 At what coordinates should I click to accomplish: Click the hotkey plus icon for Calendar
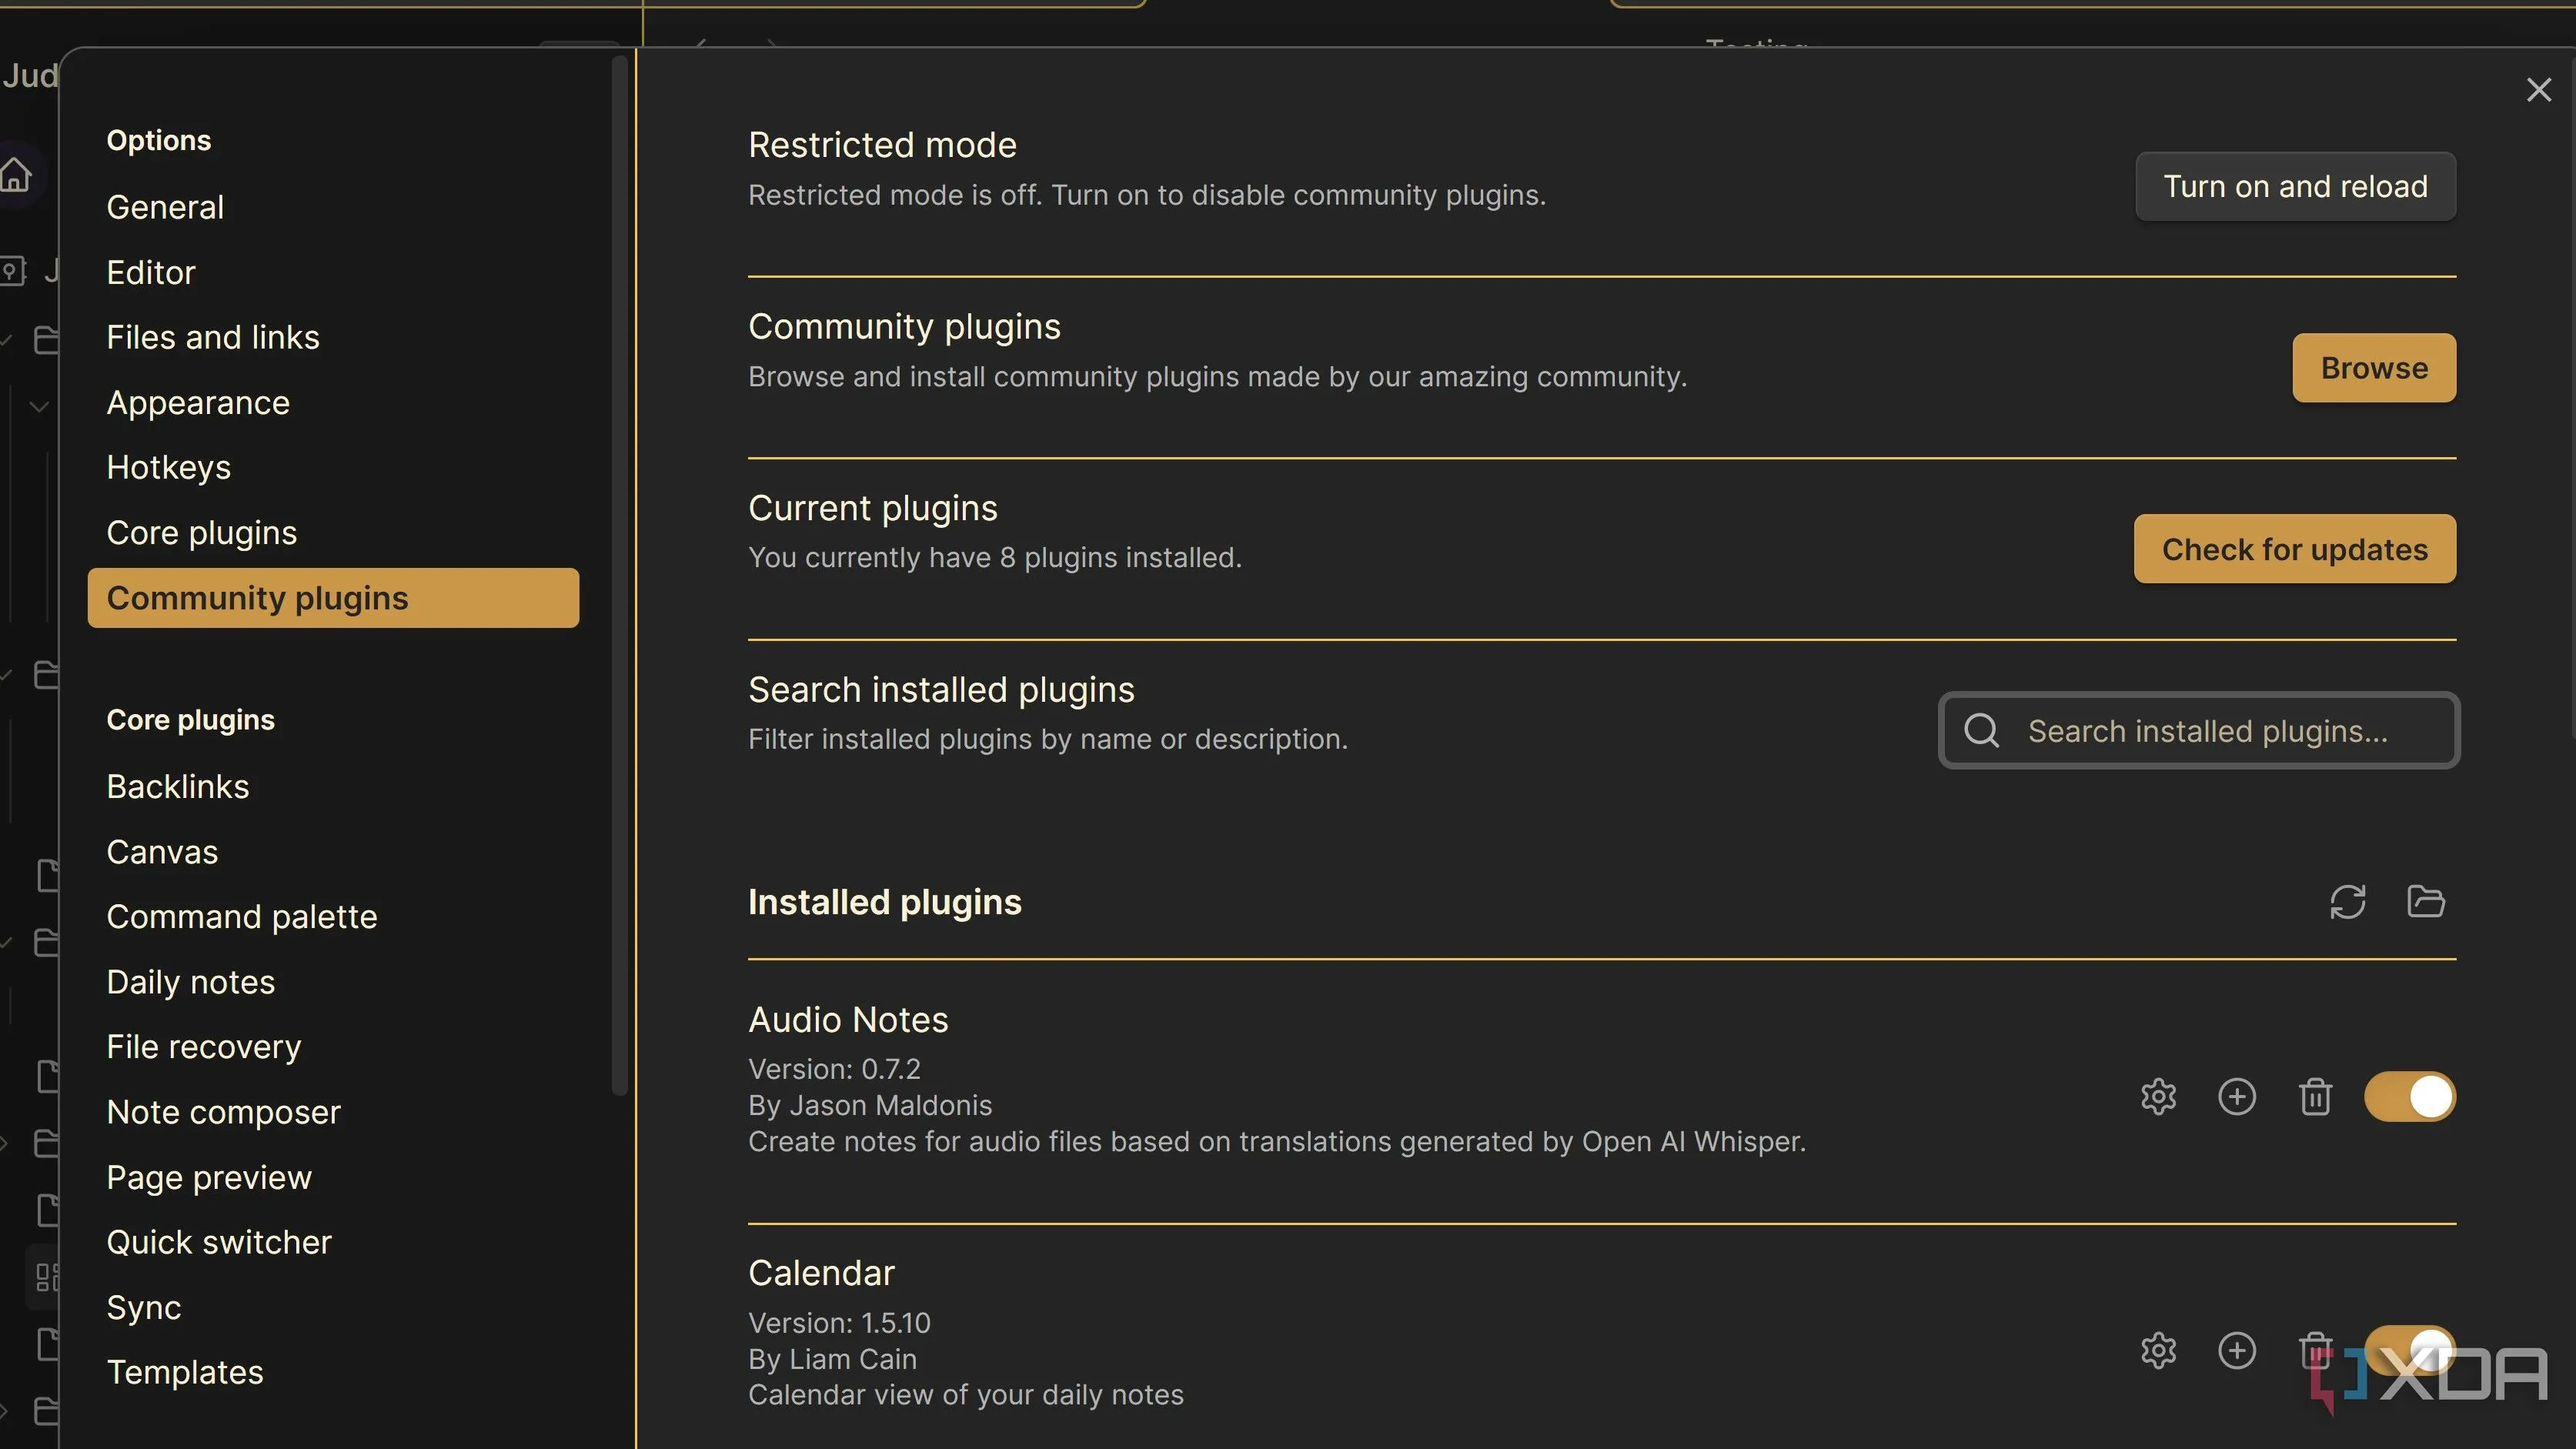2237,1350
